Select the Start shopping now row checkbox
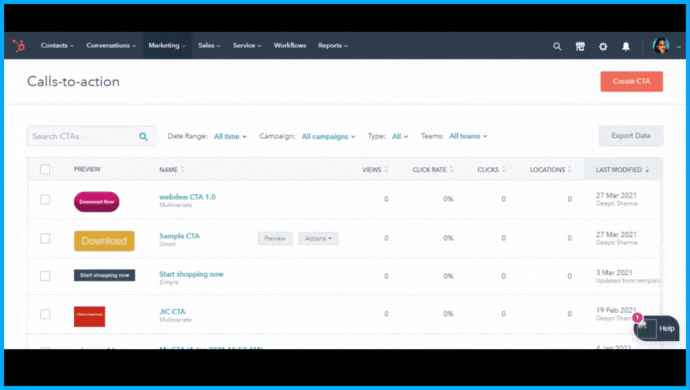Viewport: 690px width, 390px height. click(x=45, y=276)
